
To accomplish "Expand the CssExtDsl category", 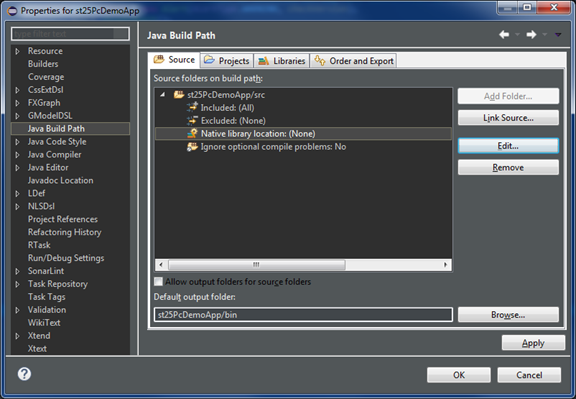I will (x=17, y=90).
